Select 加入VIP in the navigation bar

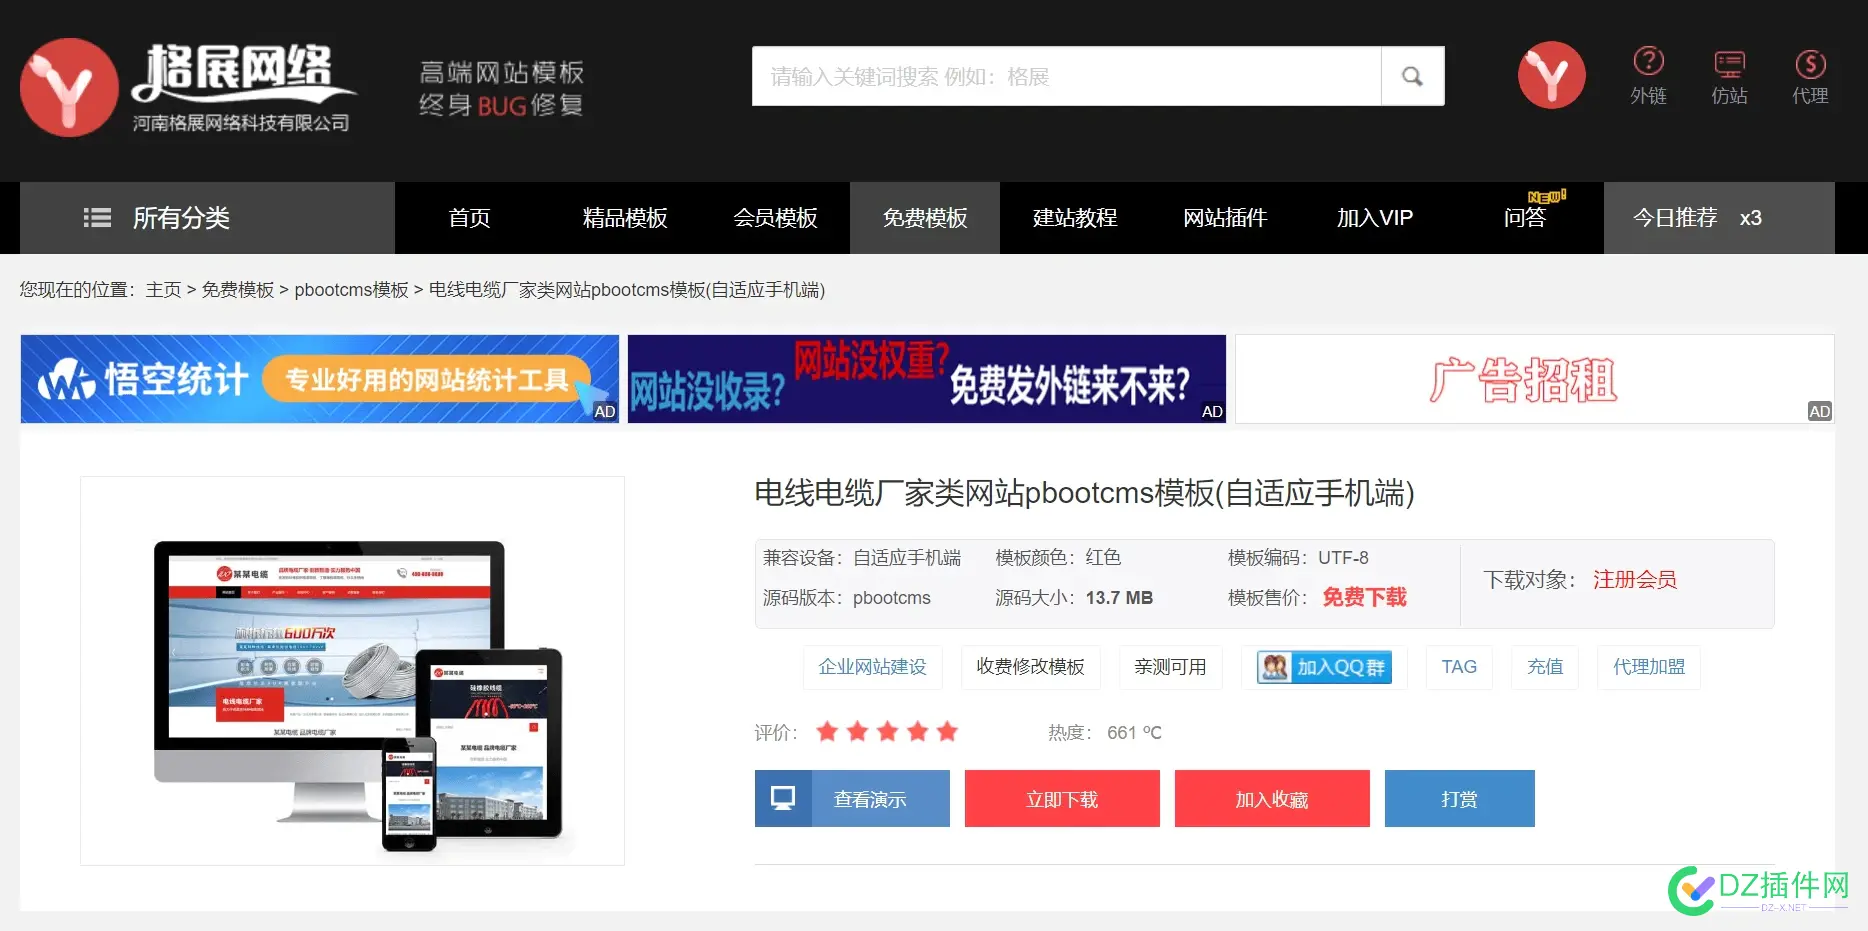click(x=1375, y=218)
